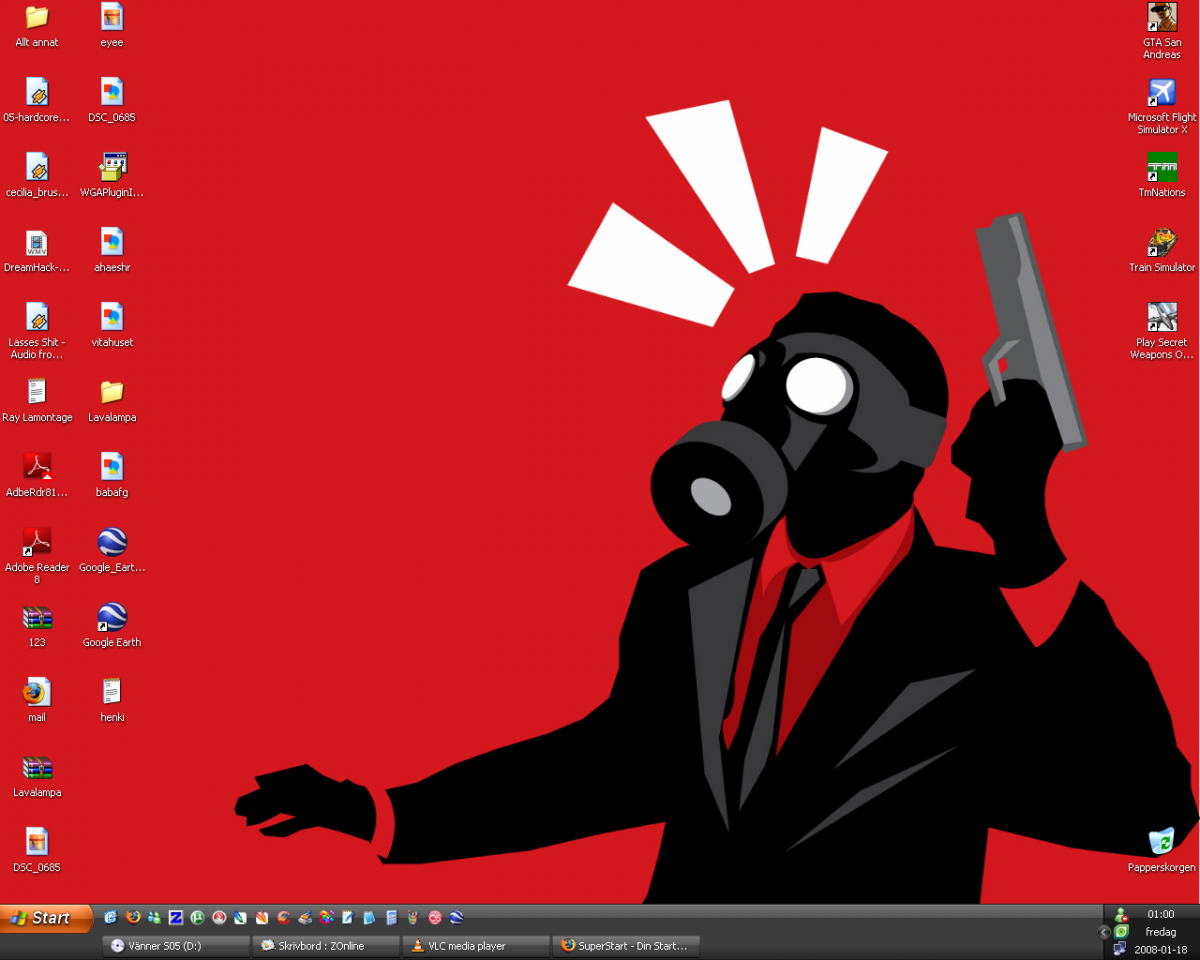Expand hidden system tray icons
The width and height of the screenshot is (1200, 960).
[1105, 932]
